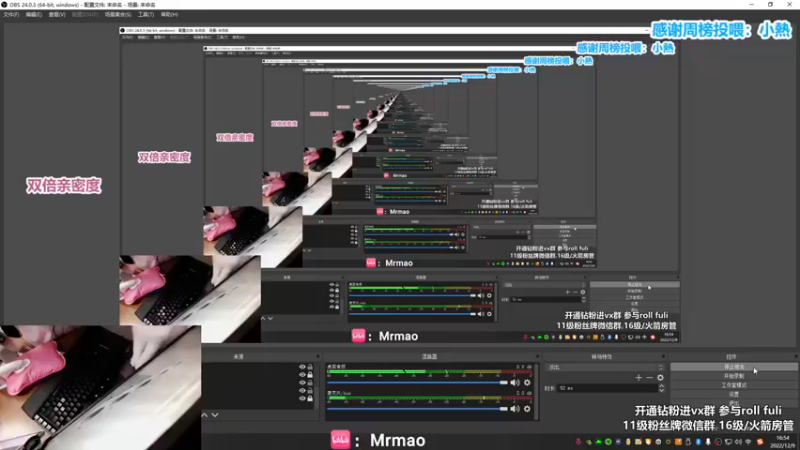Increase transition duration with up arrow

661,386
